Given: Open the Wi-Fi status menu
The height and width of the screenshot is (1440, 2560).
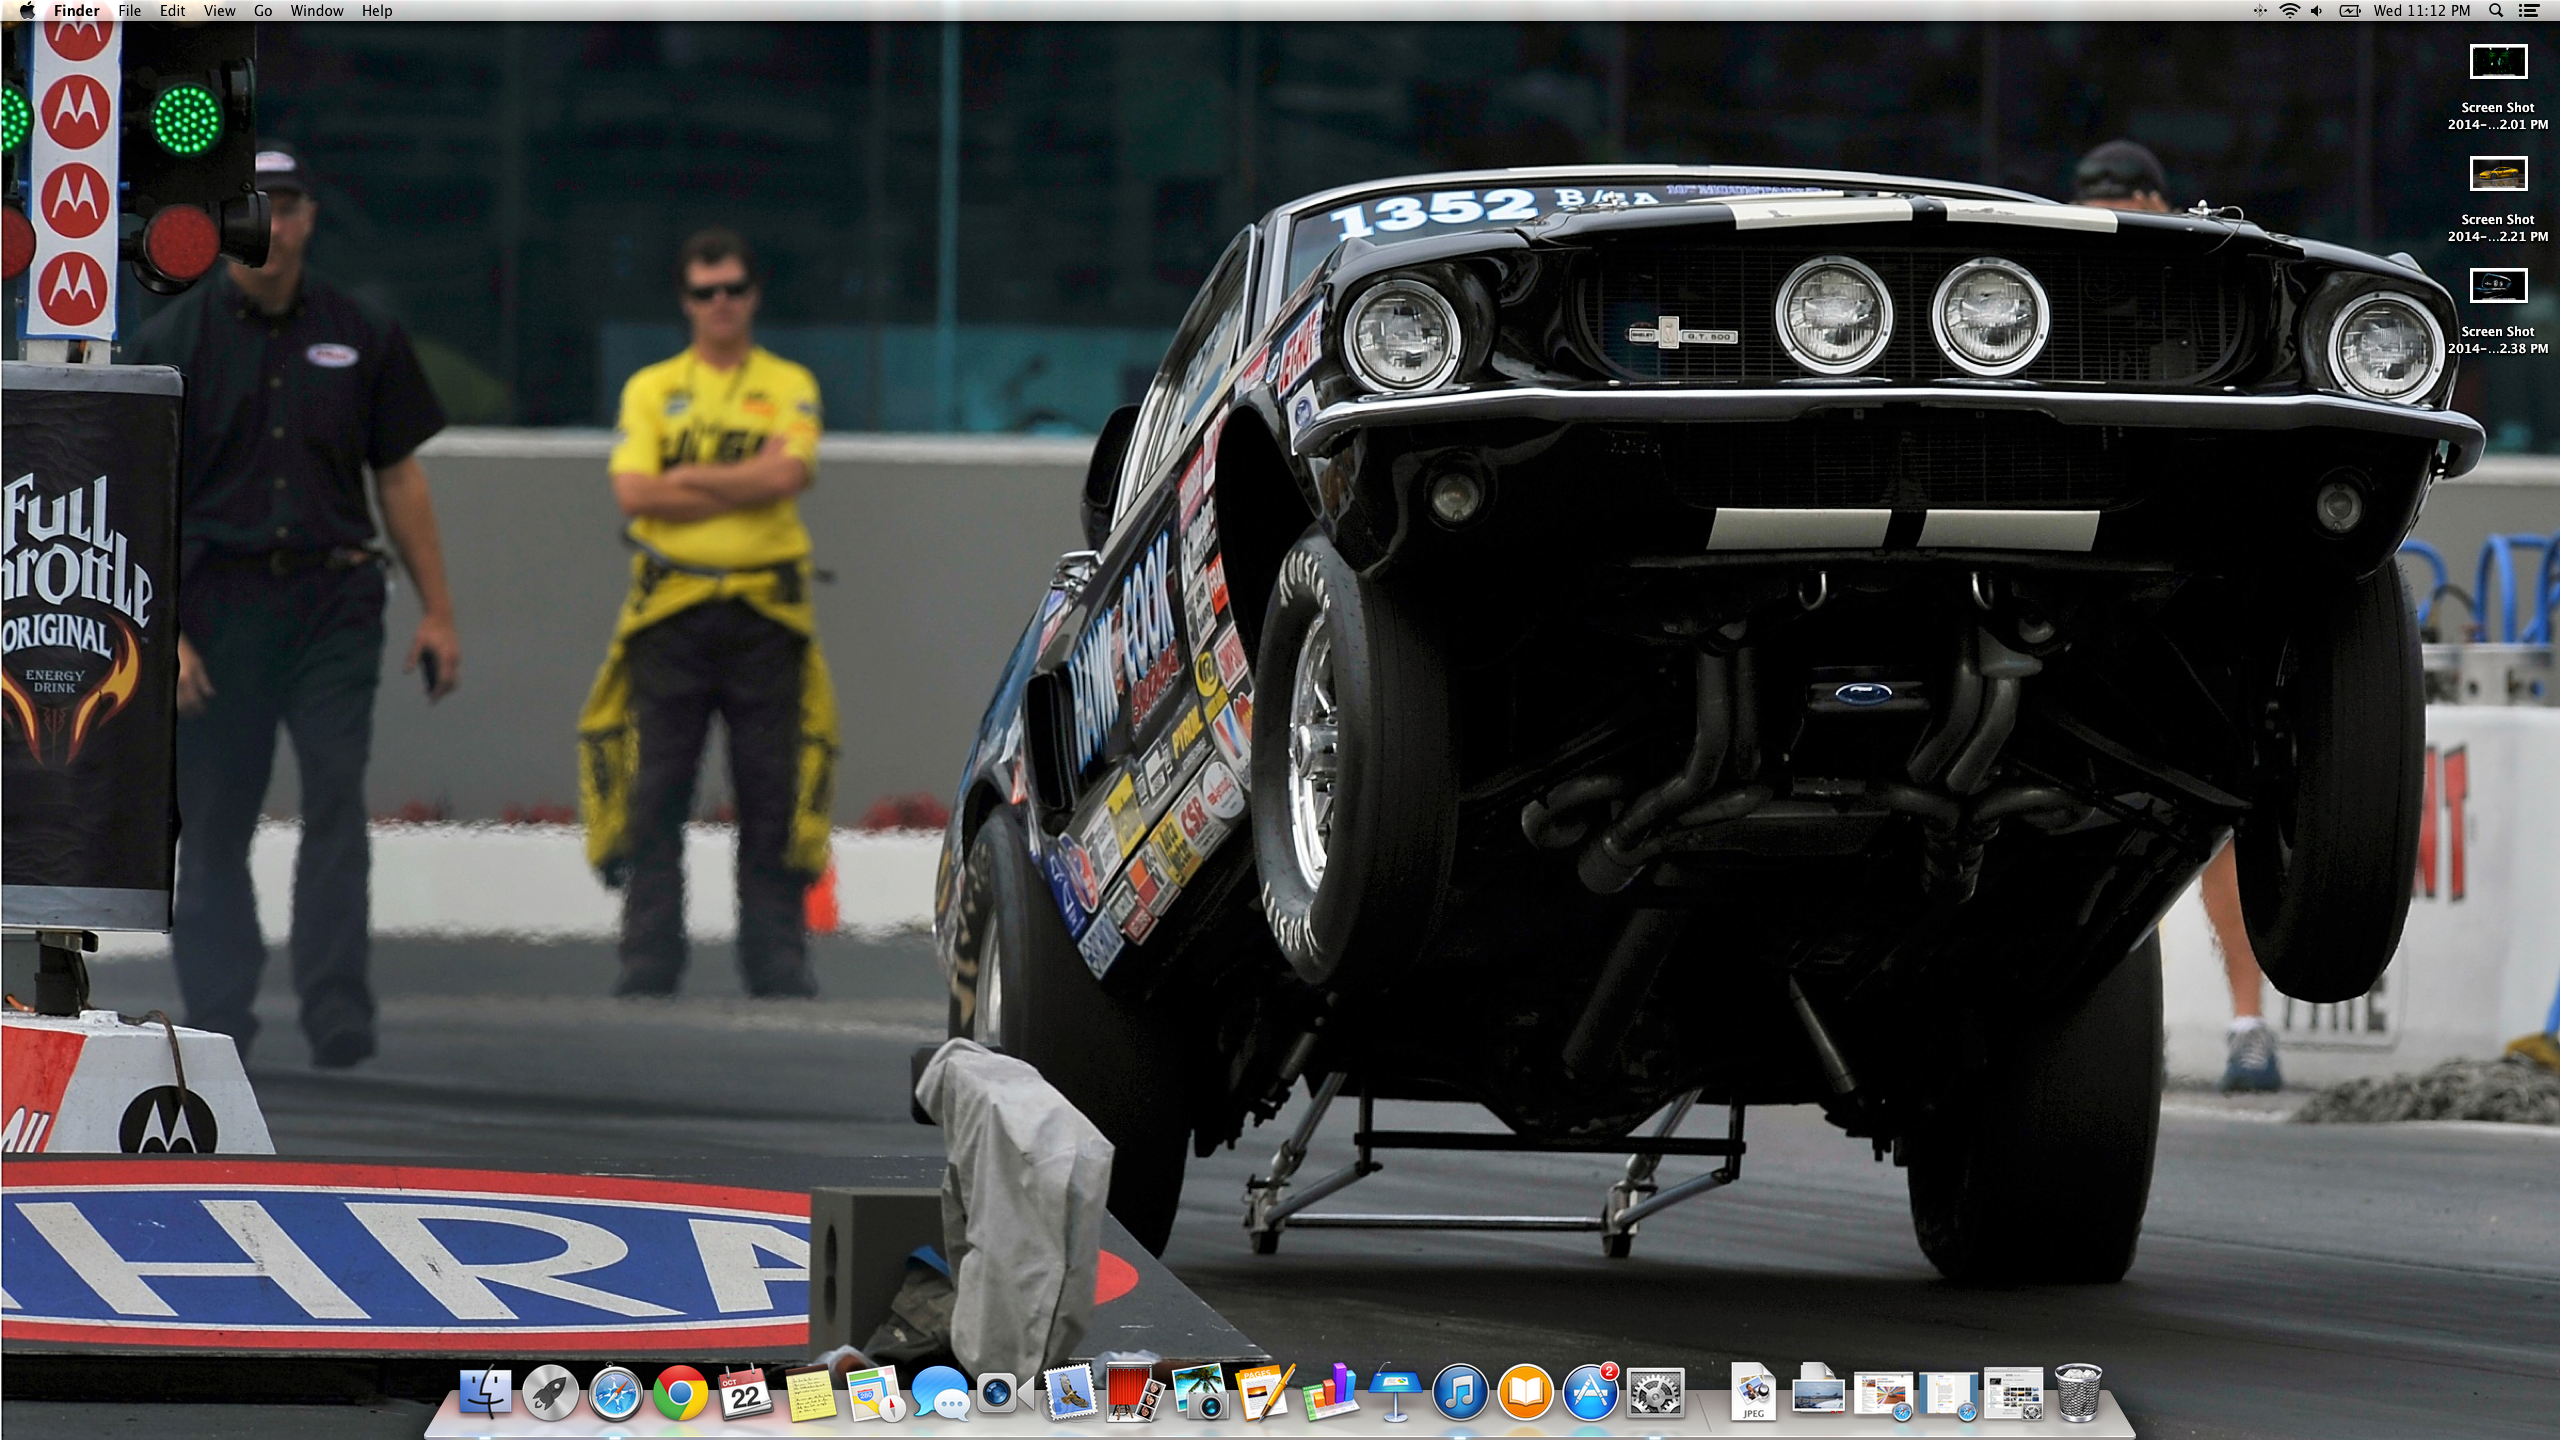Looking at the screenshot, I should click(2289, 11).
